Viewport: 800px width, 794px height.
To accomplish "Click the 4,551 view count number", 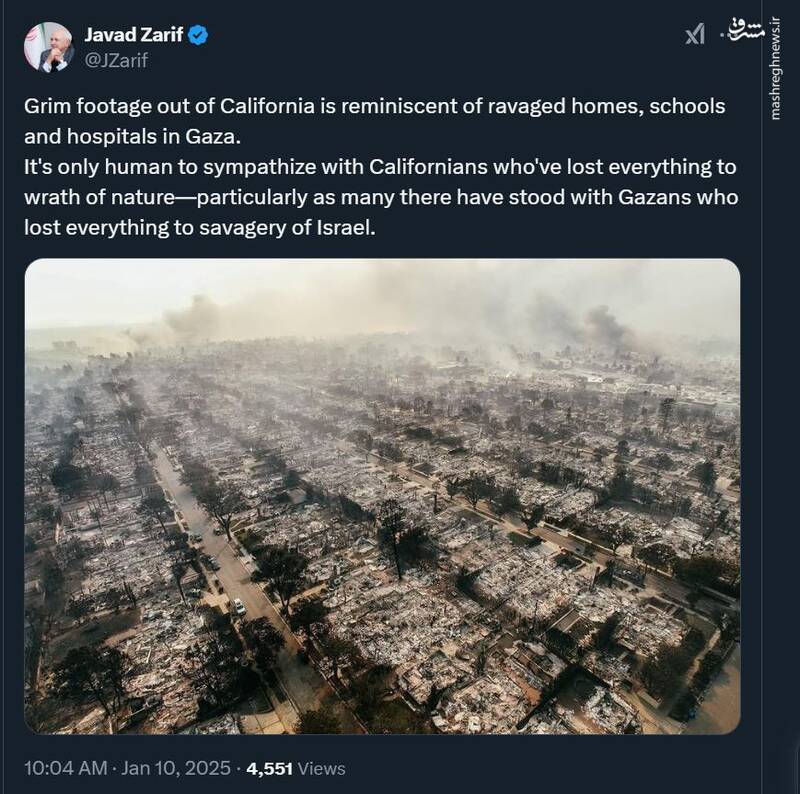I will pos(268,769).
